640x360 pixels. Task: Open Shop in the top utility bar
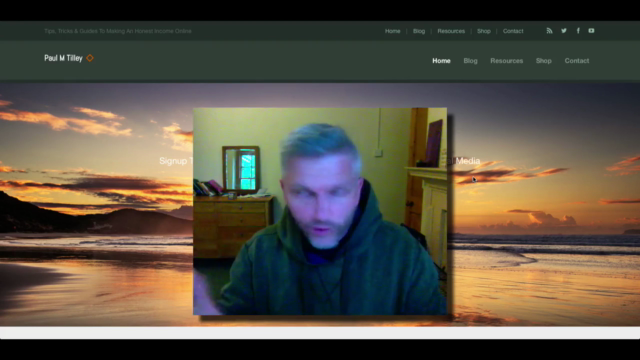pos(484,31)
